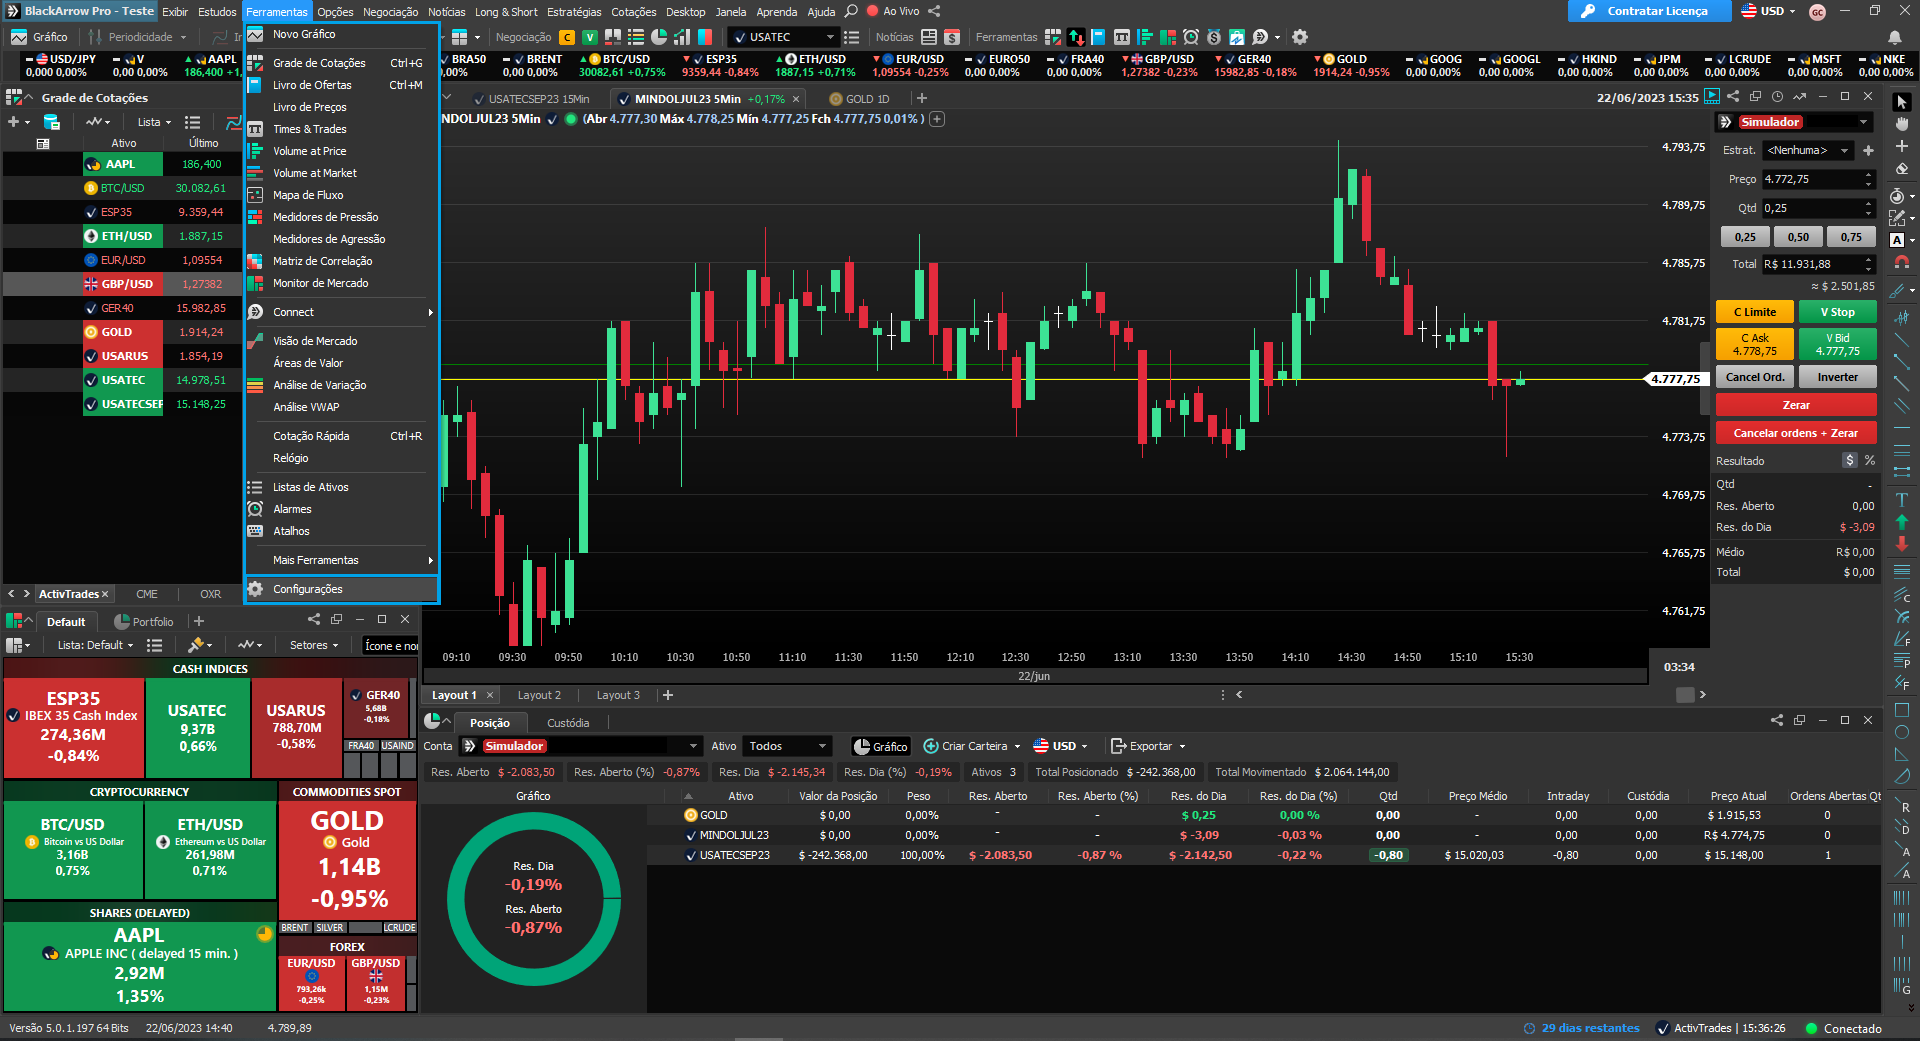Viewport: 1920px width, 1041px height.
Task: Open Configurações in the Ferramentas menu
Action: coord(340,589)
